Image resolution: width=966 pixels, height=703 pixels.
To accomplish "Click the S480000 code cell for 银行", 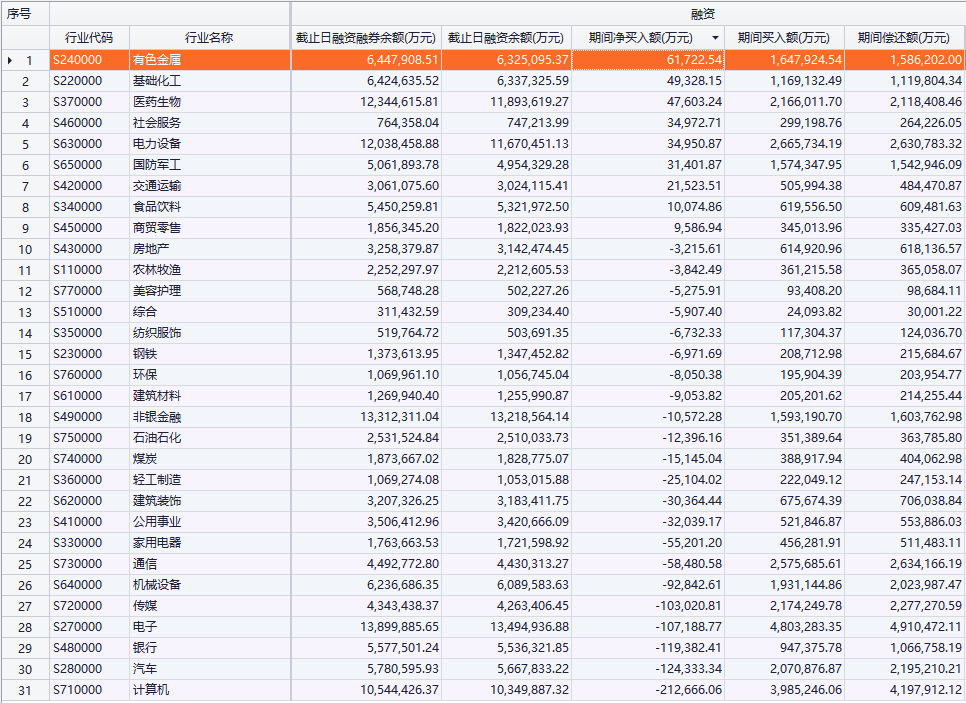I will coord(89,648).
